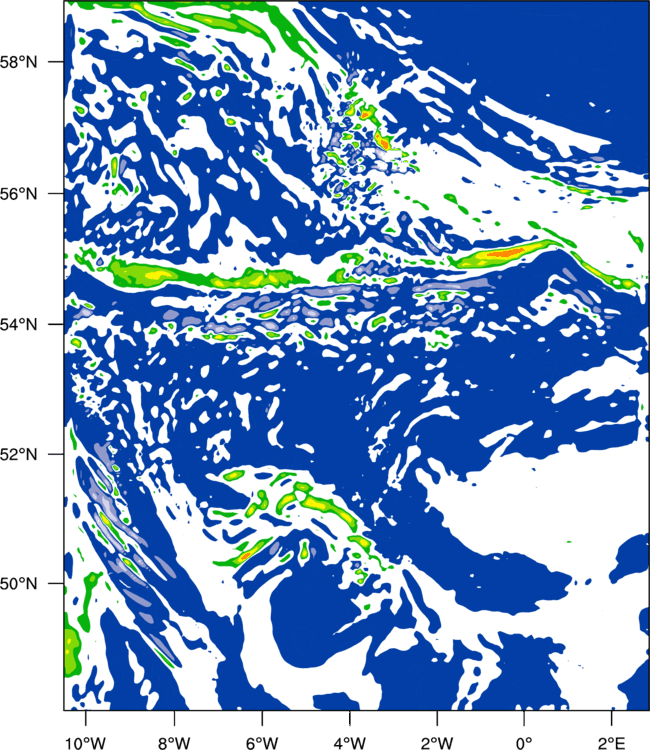Image resolution: width=650 pixels, height=750 pixels.
Task: Click the 50°N latitude label
Action: (19, 584)
